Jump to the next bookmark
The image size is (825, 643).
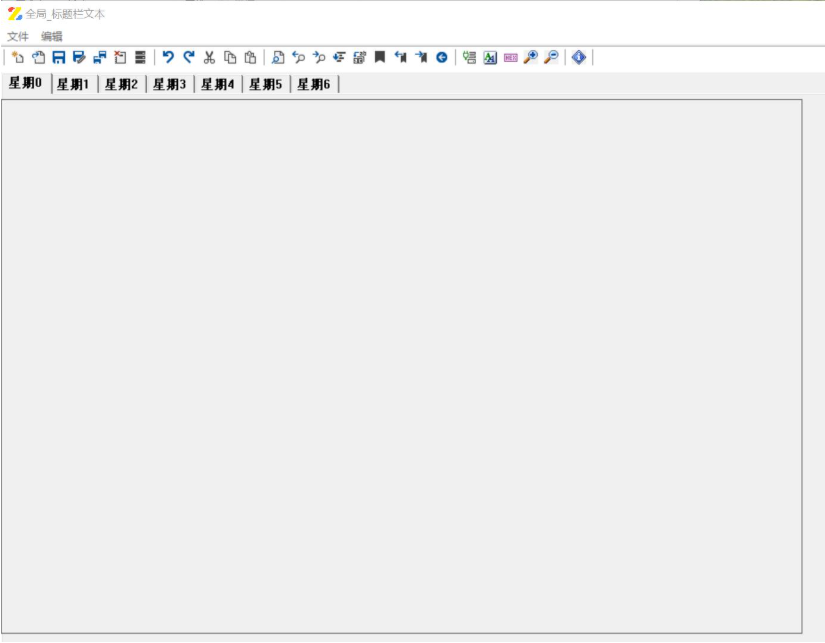pyautogui.click(x=421, y=57)
